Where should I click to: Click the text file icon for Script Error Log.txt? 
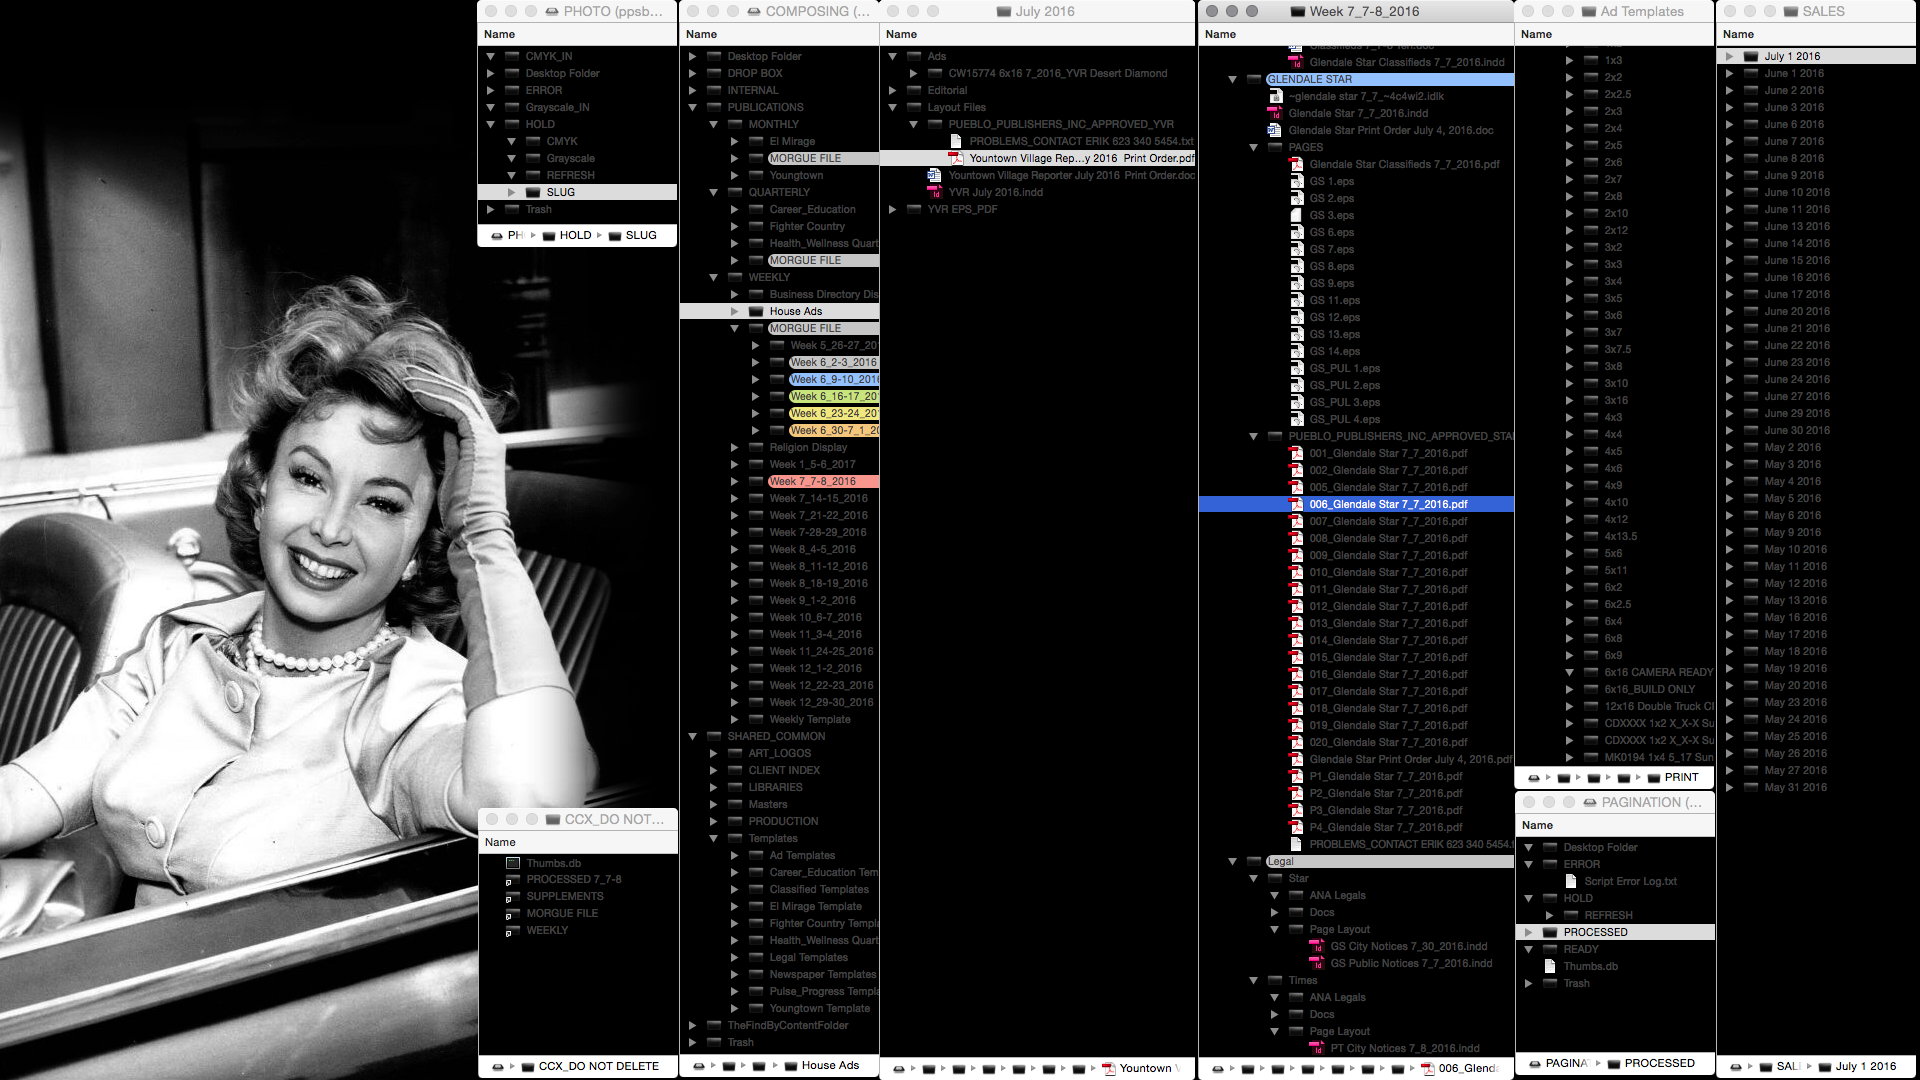tap(1570, 882)
